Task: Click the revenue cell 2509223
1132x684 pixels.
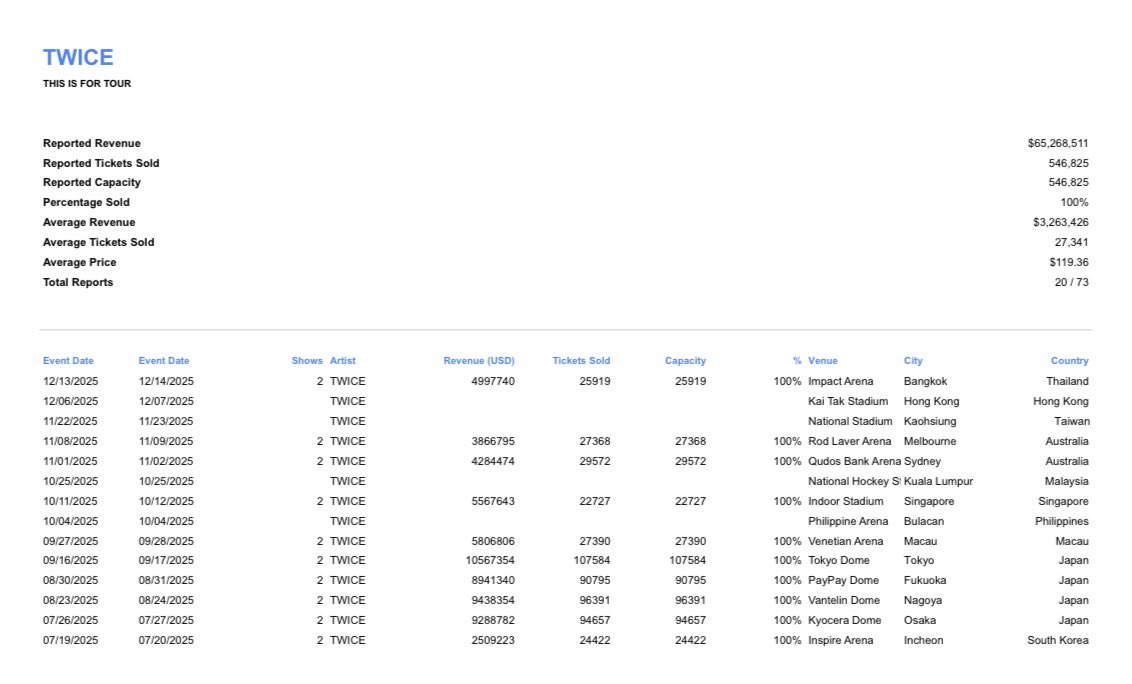Action: click(493, 641)
